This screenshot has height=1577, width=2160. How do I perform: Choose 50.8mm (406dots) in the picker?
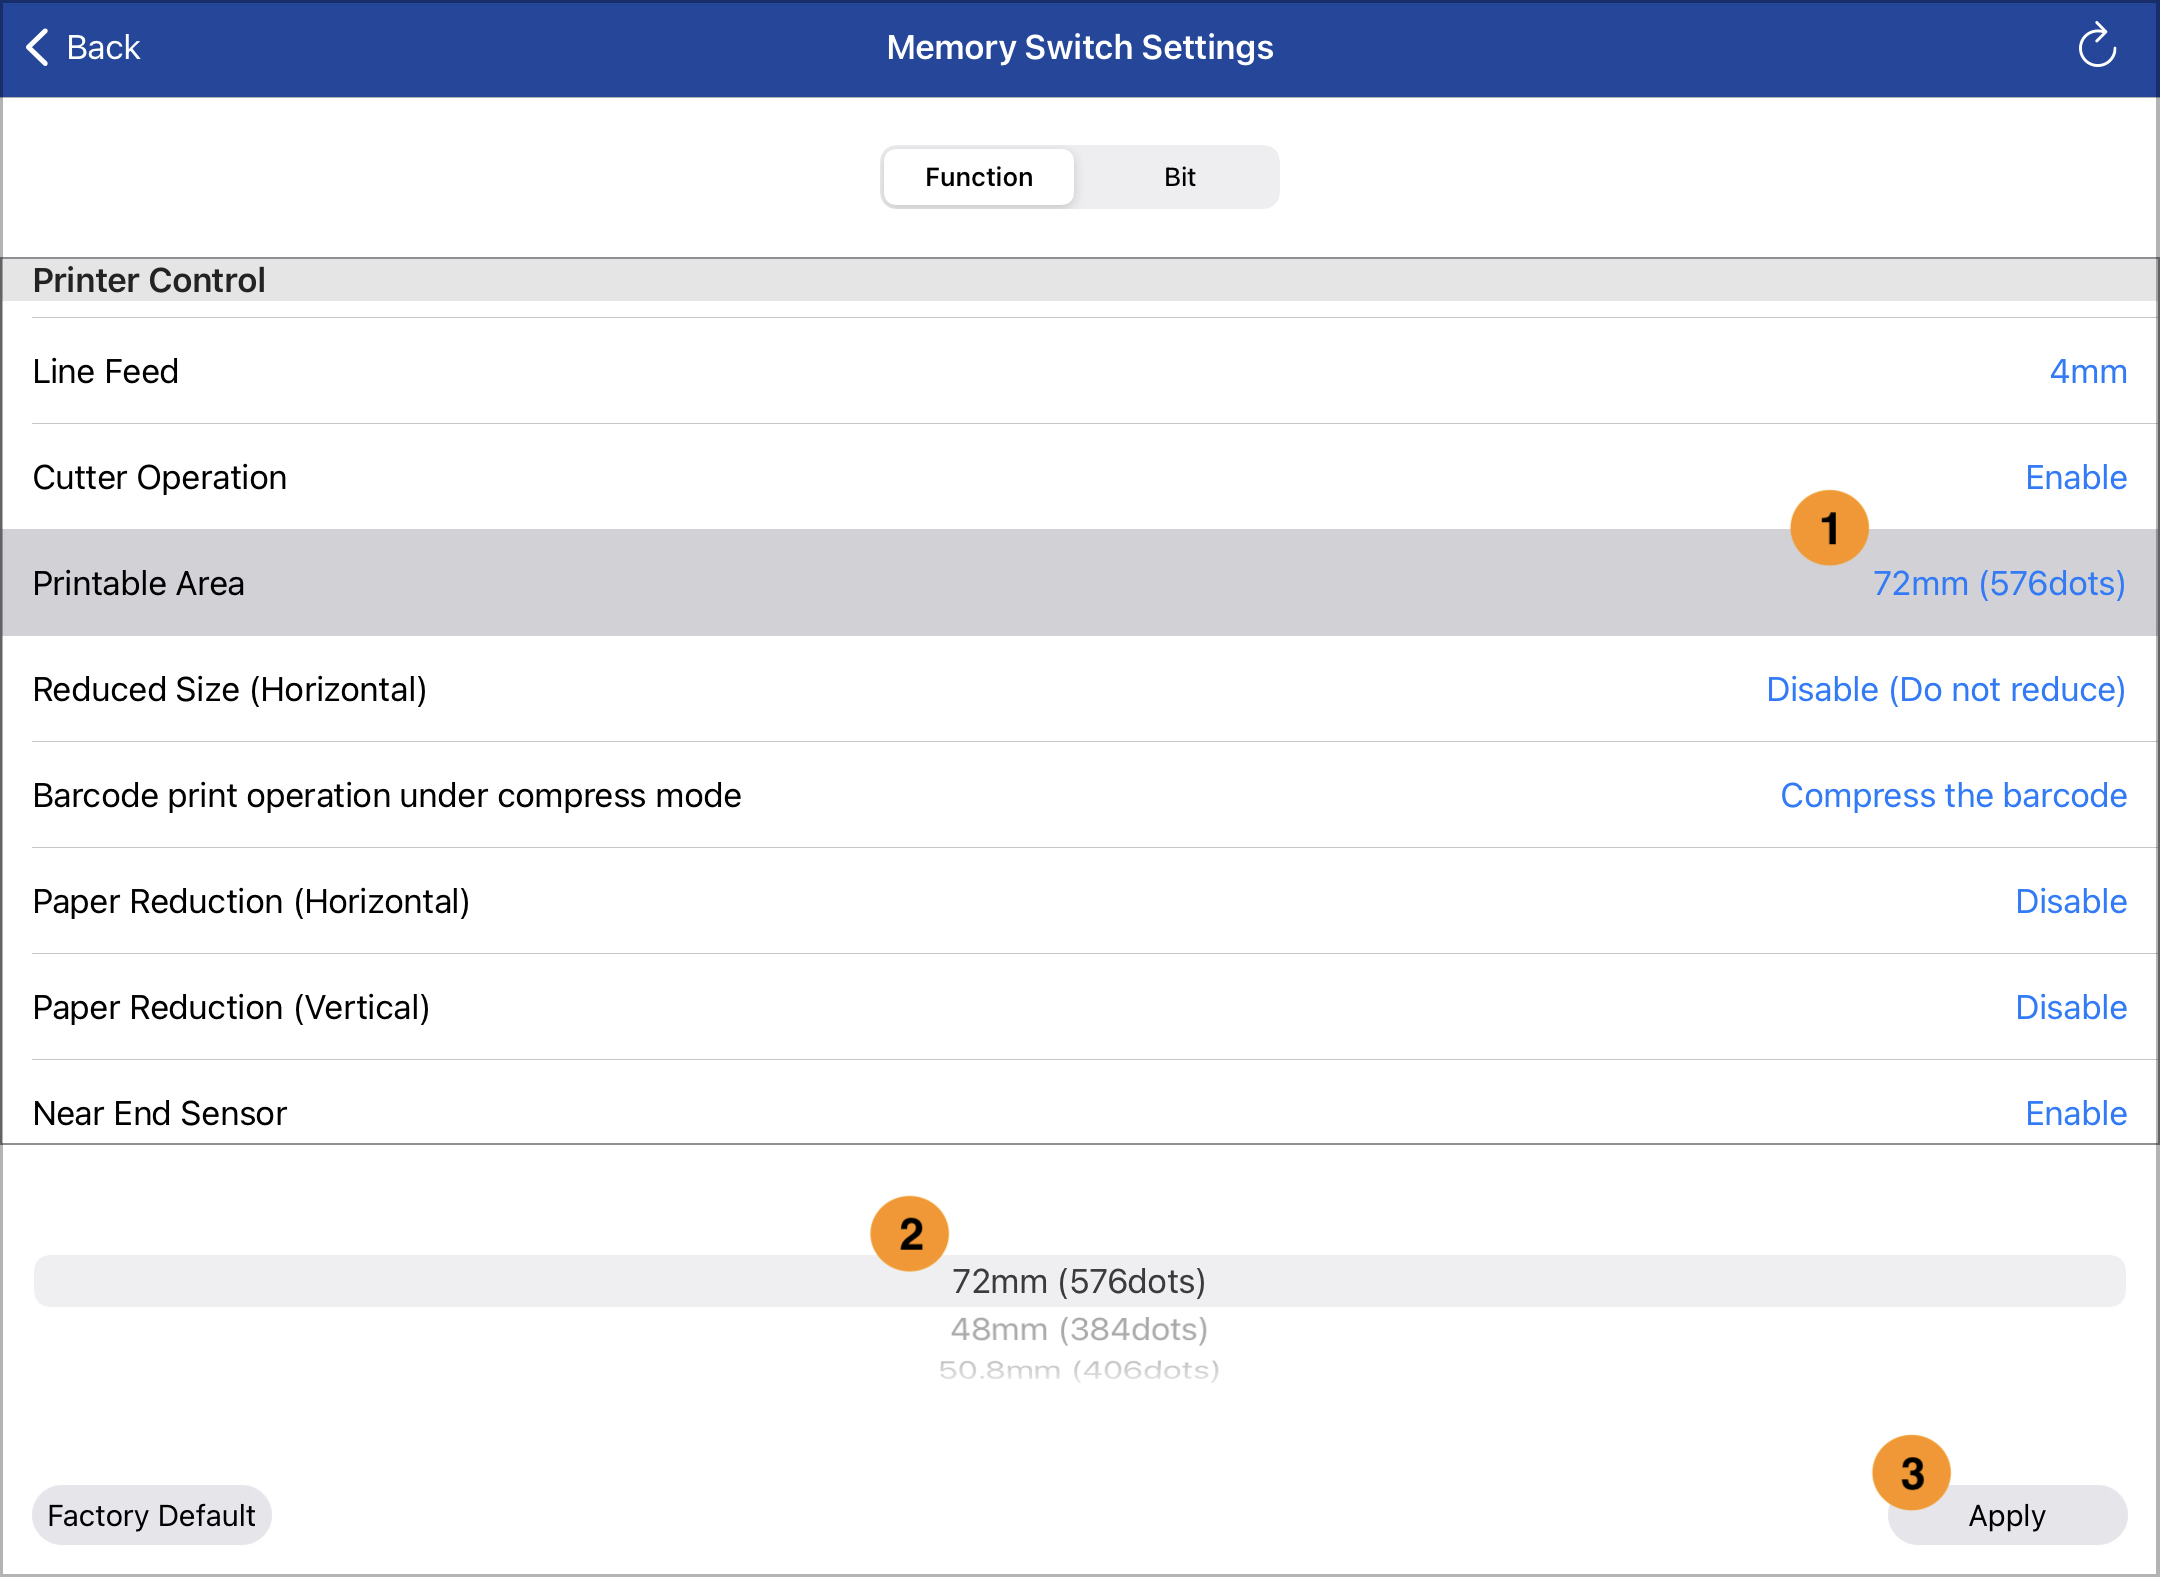(x=1079, y=1369)
